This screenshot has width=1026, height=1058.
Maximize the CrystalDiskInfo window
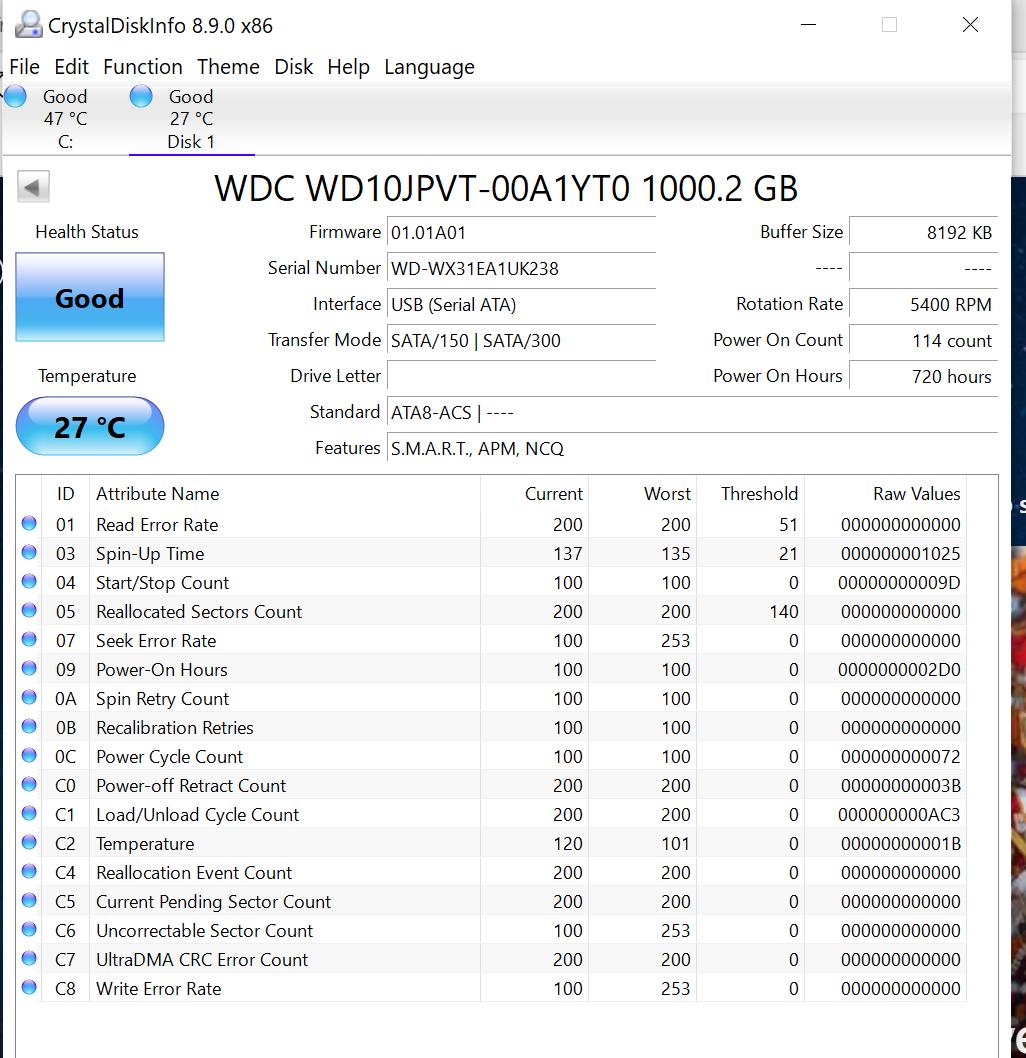tap(889, 25)
